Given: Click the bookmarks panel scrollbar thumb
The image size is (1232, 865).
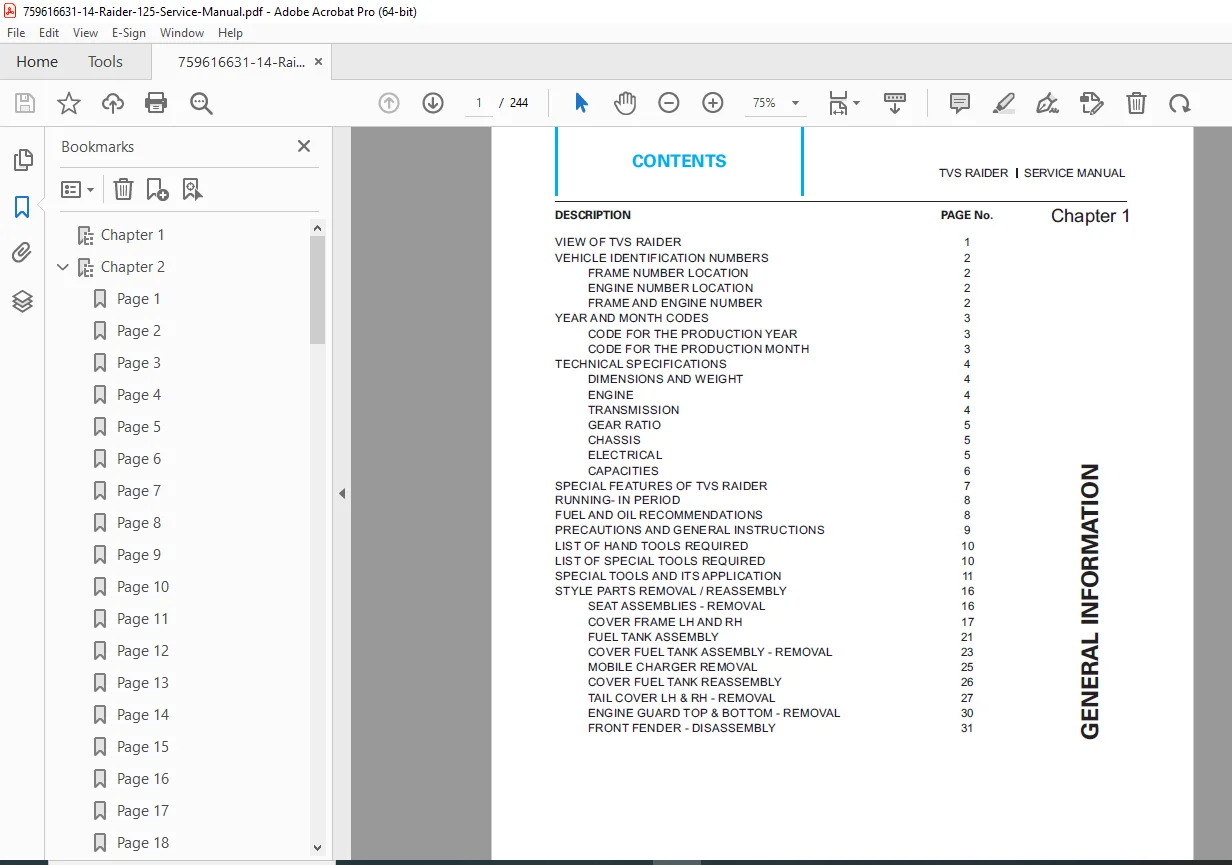Looking at the screenshot, I should (x=318, y=290).
